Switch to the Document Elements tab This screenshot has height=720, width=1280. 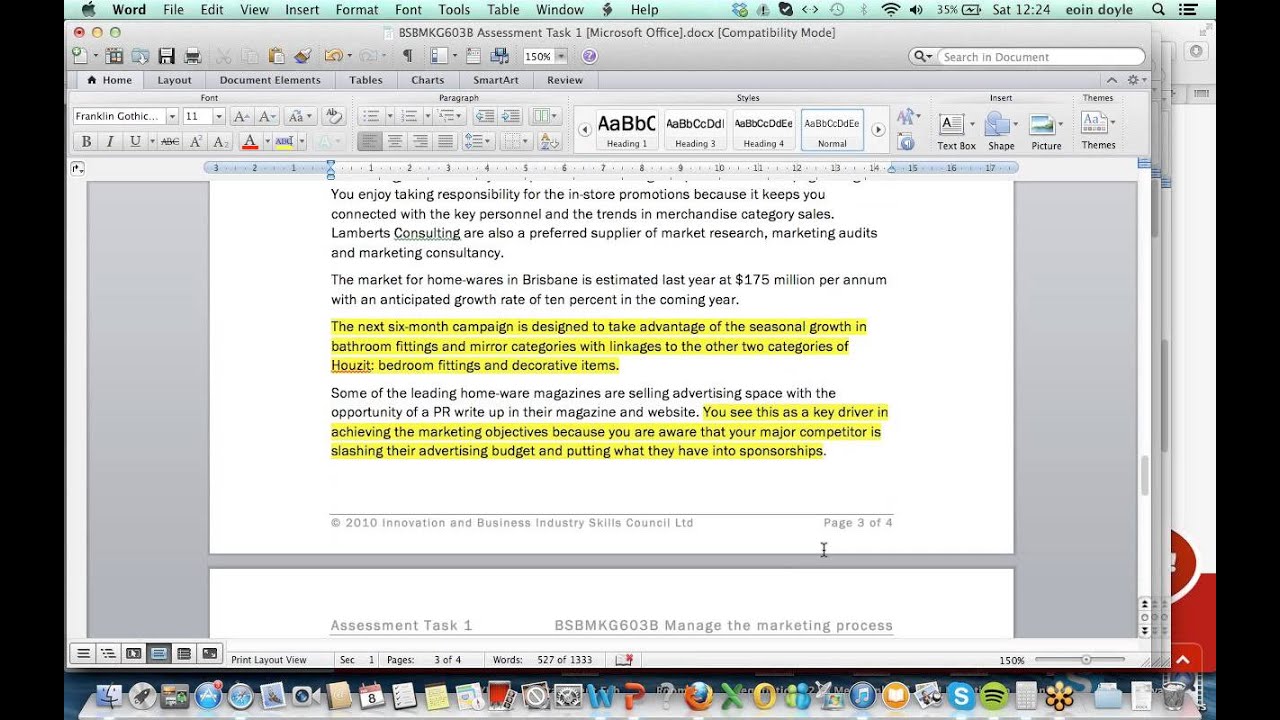pos(270,80)
